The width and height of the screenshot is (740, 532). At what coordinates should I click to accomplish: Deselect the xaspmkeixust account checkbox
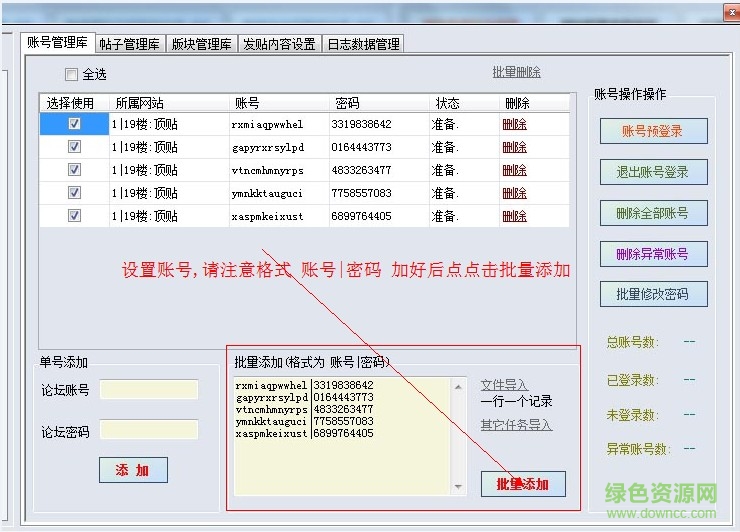coord(74,216)
